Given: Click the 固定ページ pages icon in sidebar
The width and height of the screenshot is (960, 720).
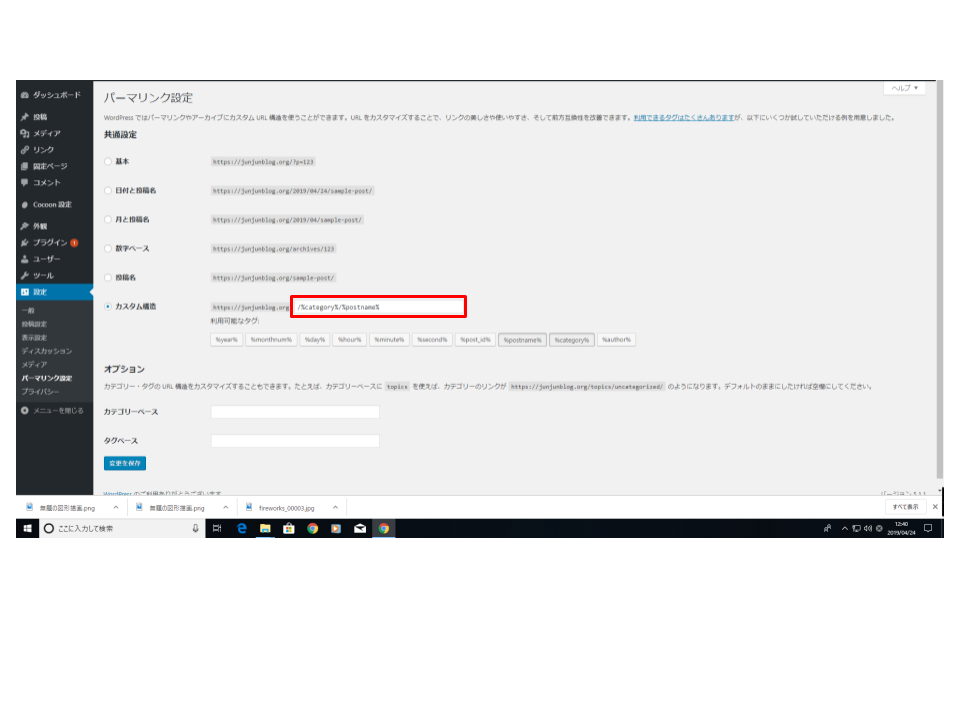Looking at the screenshot, I should coord(24,167).
